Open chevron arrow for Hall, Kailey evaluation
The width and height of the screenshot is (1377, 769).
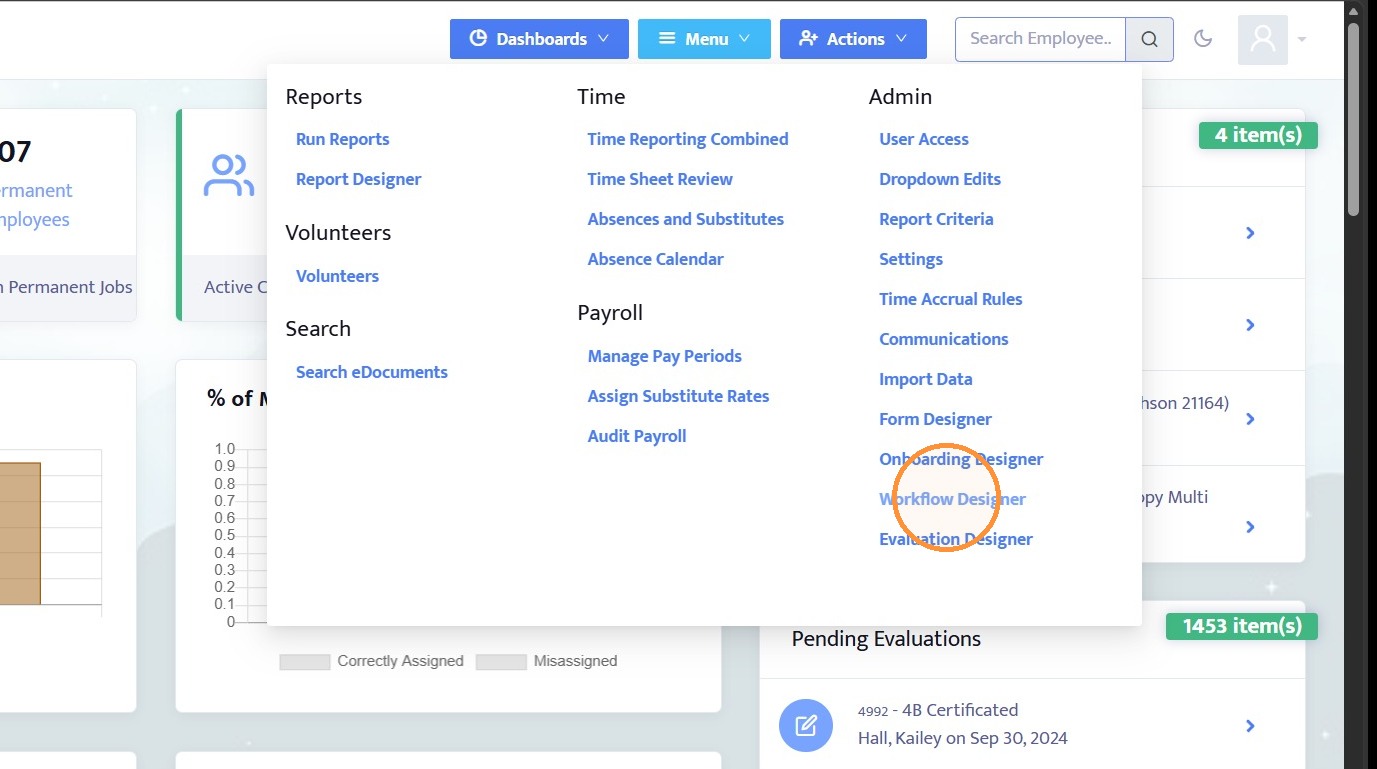pyautogui.click(x=1250, y=726)
